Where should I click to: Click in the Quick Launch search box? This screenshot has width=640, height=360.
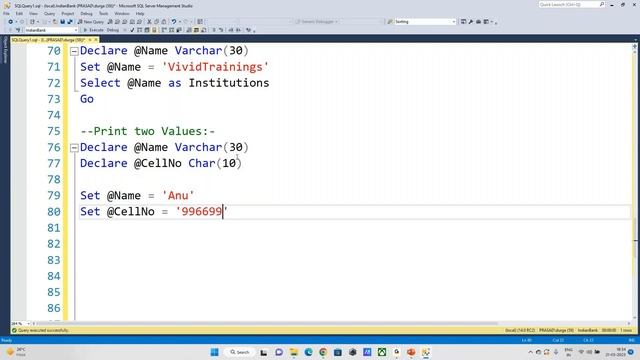[x=571, y=4]
